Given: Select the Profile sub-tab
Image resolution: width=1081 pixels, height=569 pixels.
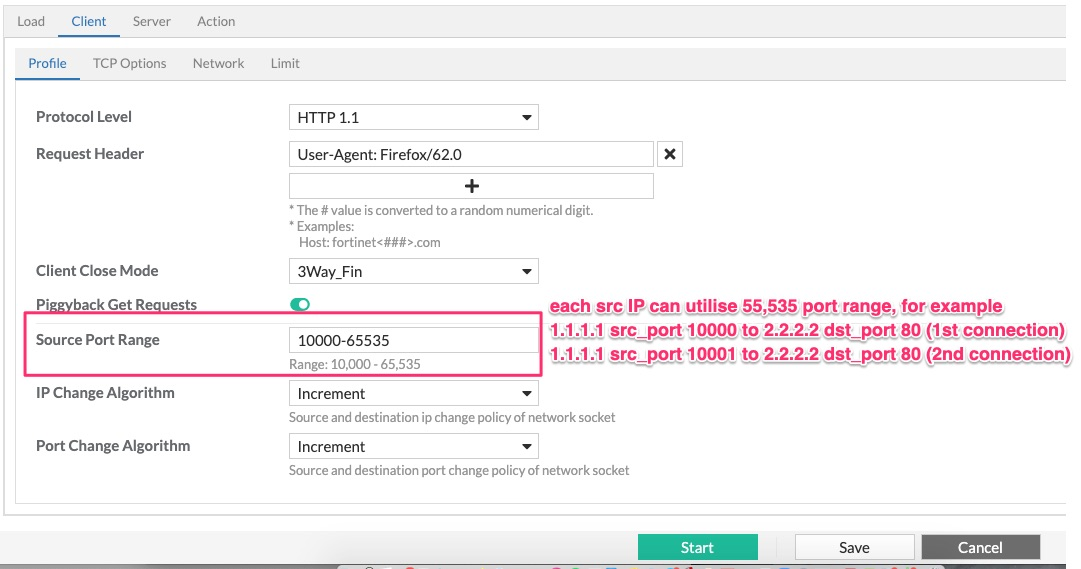Looking at the screenshot, I should coord(48,63).
